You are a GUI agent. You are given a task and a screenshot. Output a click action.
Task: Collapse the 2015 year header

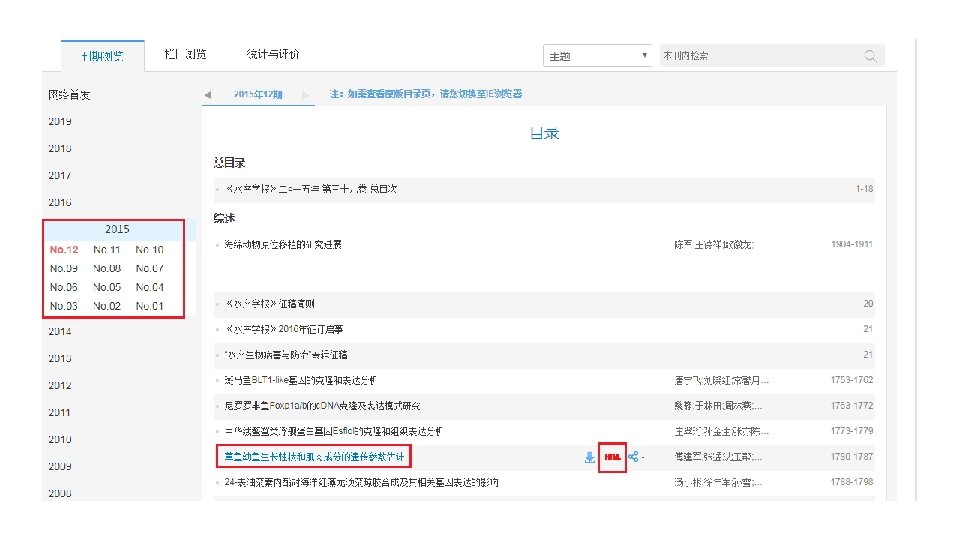(x=117, y=229)
